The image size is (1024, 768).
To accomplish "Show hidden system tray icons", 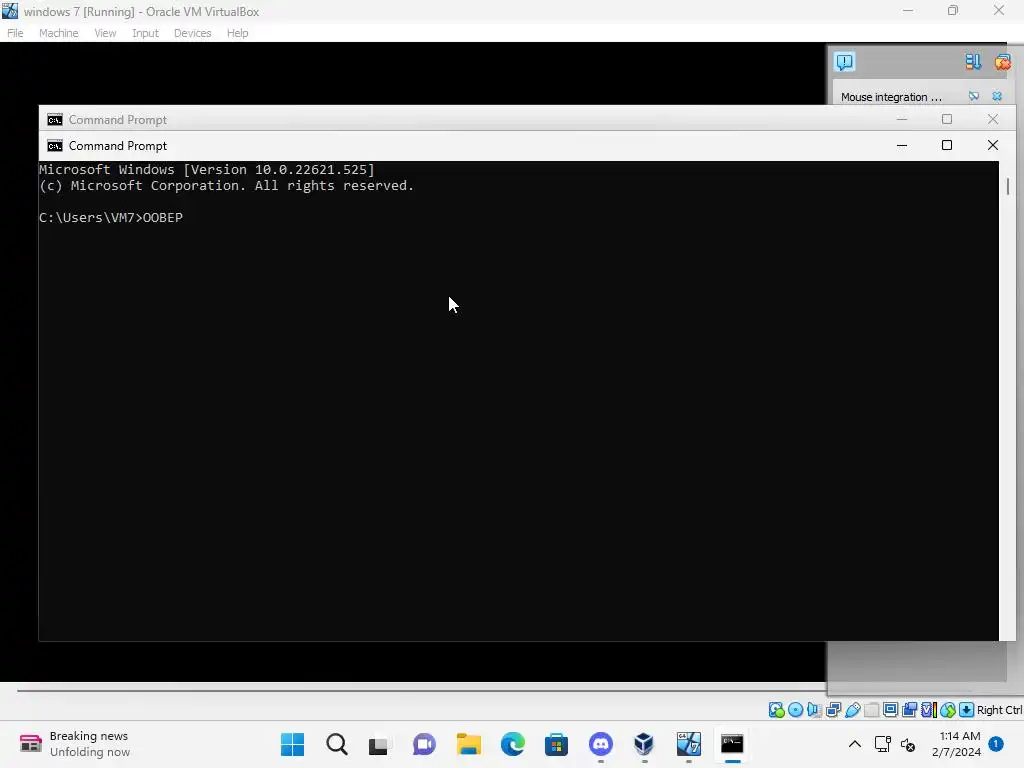I will pos(854,744).
